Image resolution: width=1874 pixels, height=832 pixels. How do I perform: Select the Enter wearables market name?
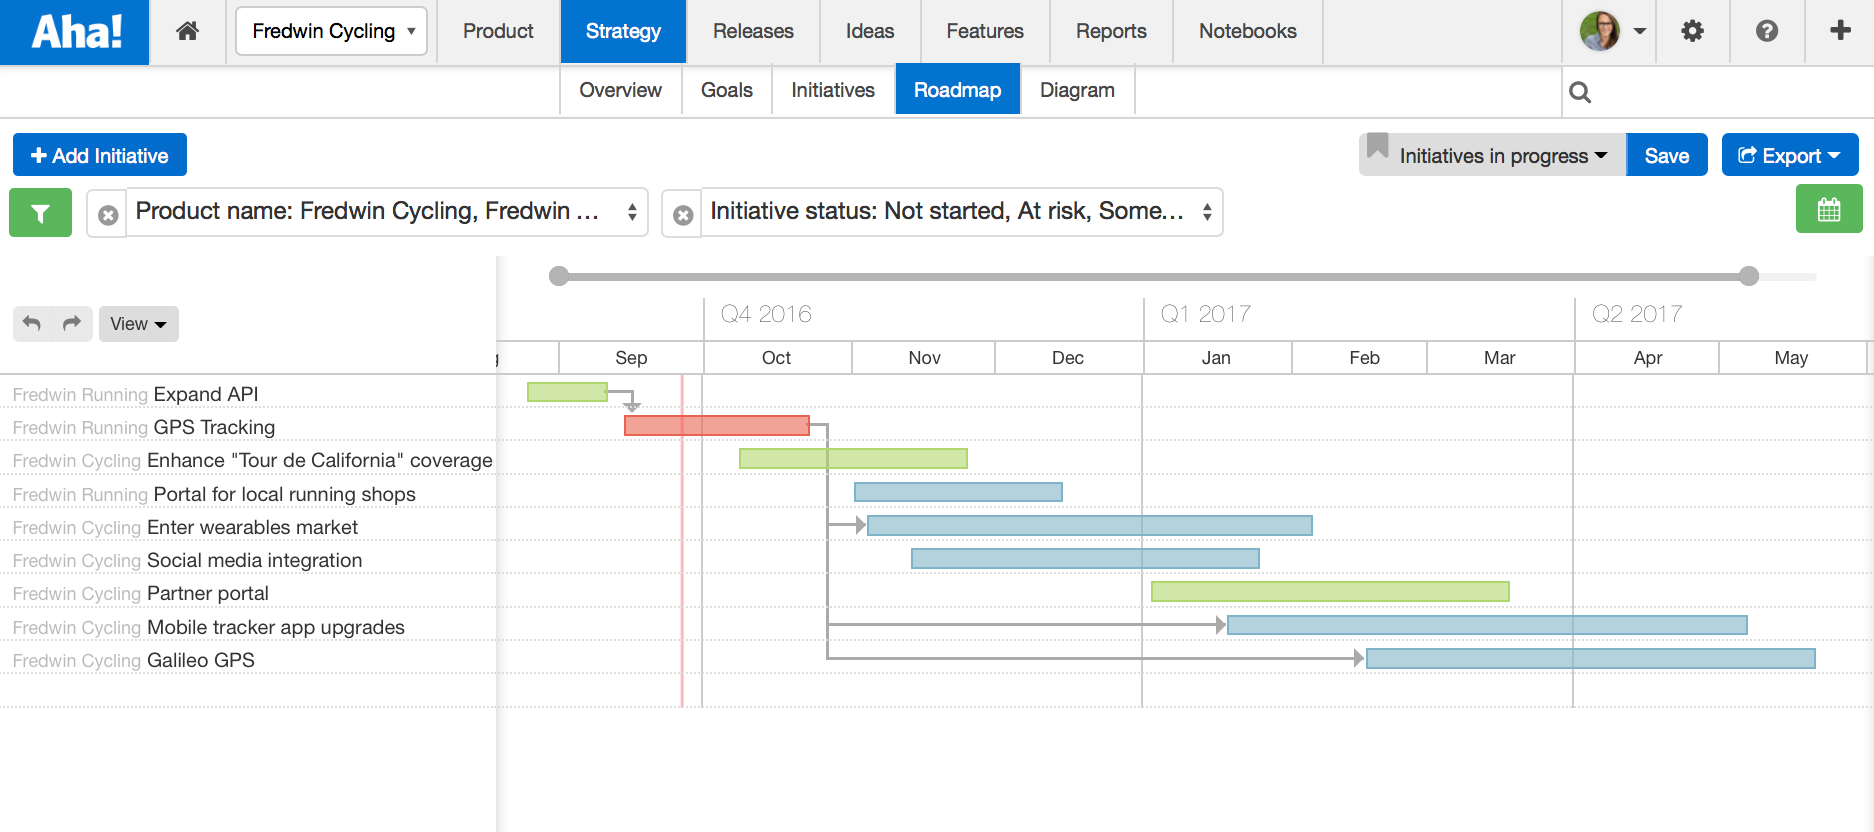pos(252,527)
